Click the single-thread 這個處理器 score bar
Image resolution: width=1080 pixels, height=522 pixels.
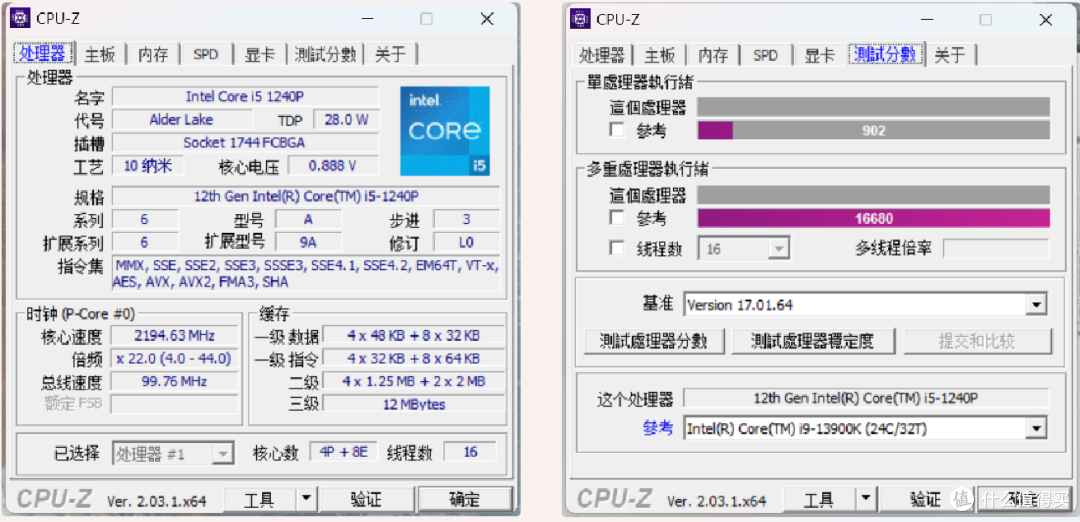pyautogui.click(x=873, y=107)
